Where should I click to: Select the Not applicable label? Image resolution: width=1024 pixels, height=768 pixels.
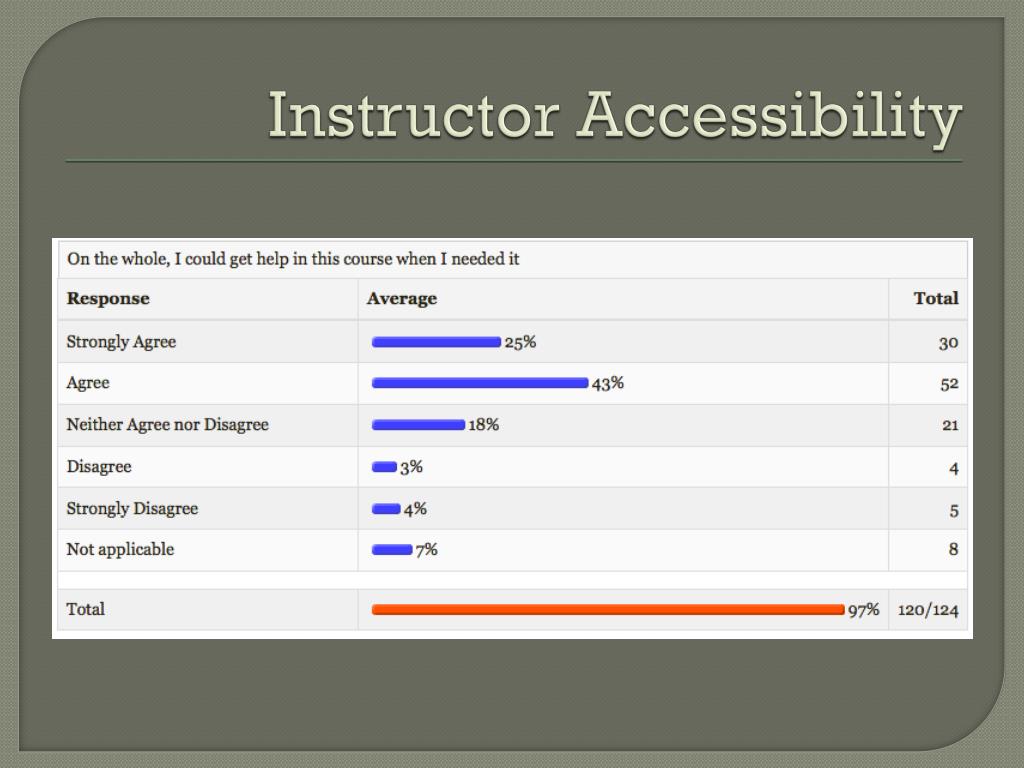click(x=121, y=550)
